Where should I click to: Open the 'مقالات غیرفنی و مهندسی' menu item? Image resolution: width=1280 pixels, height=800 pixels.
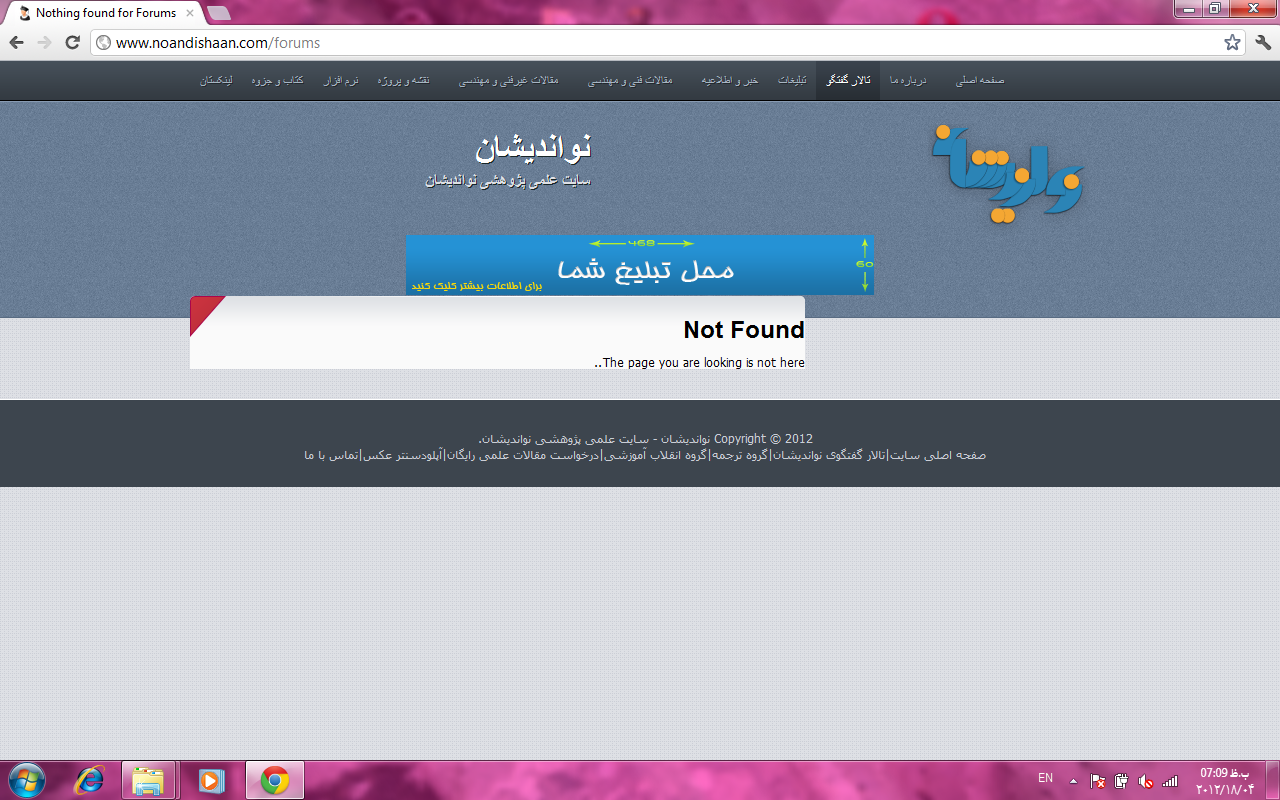click(508, 80)
